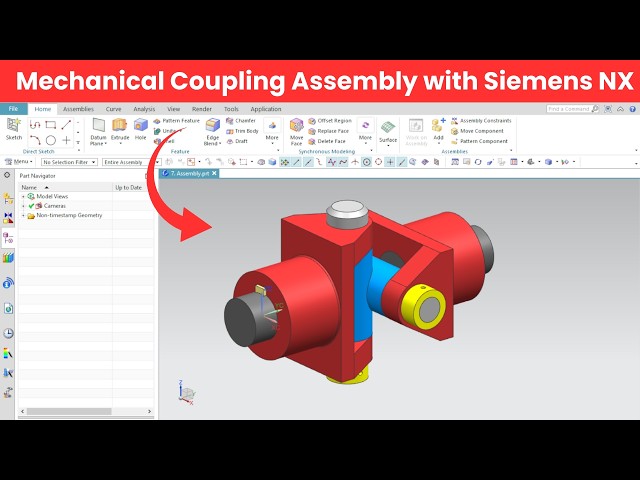Open the Constraint Navigator sidebar tab
This screenshot has height=480, width=640.
(8, 218)
